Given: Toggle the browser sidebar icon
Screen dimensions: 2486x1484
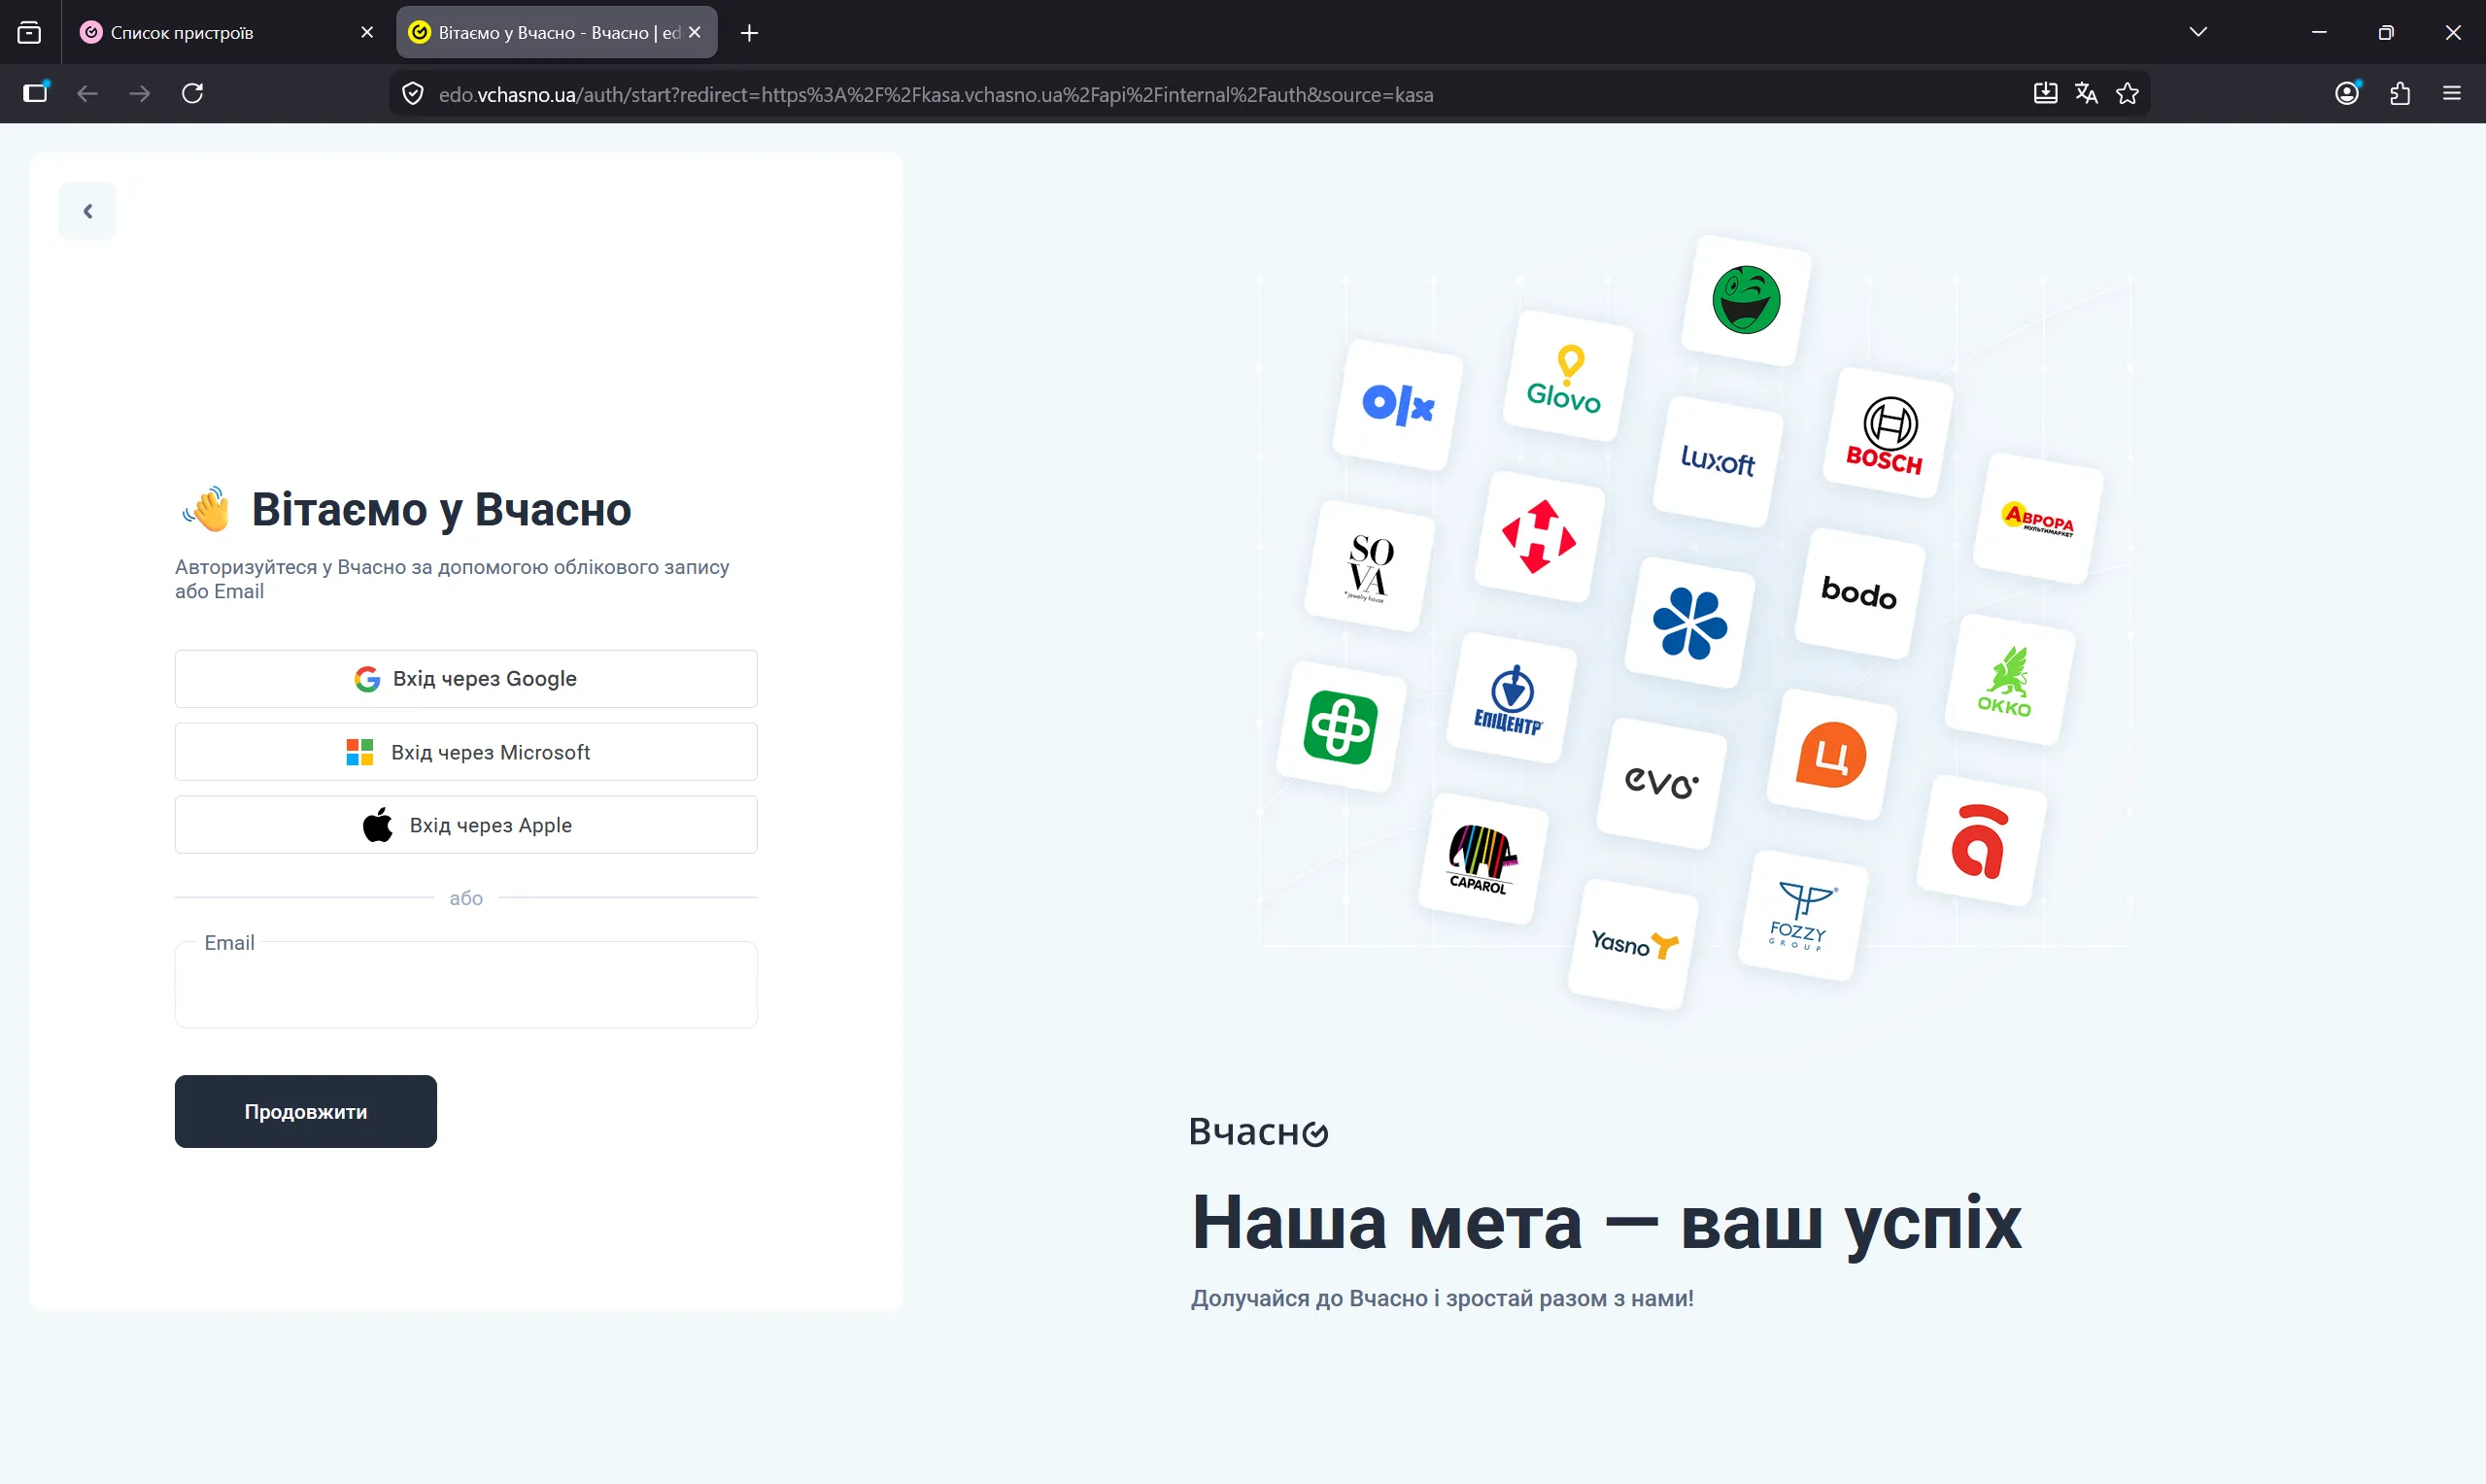Looking at the screenshot, I should click(x=35, y=93).
